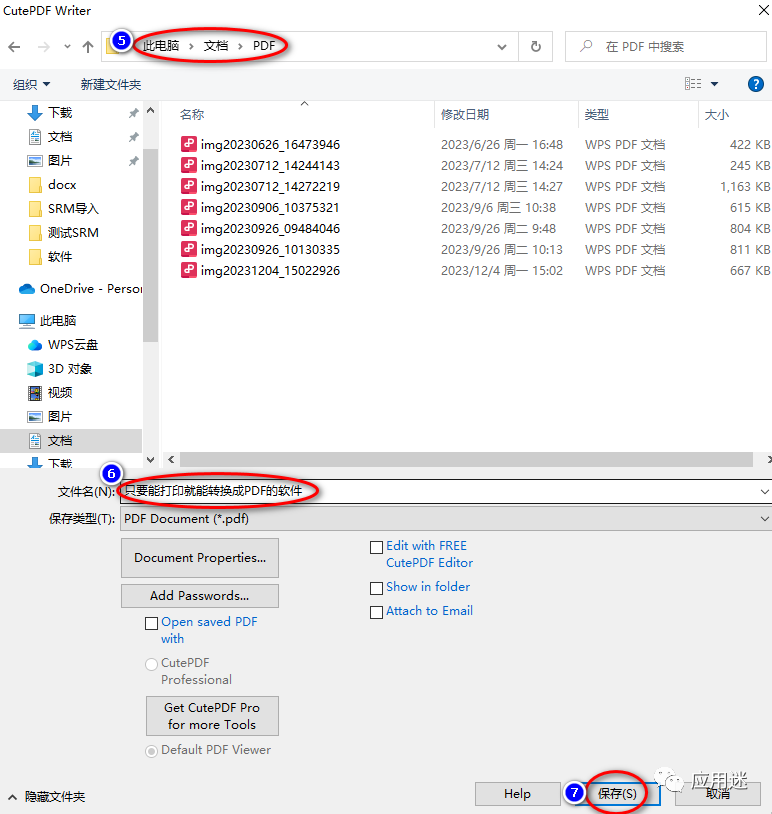Click the Help button
The width and height of the screenshot is (772, 814).
517,793
